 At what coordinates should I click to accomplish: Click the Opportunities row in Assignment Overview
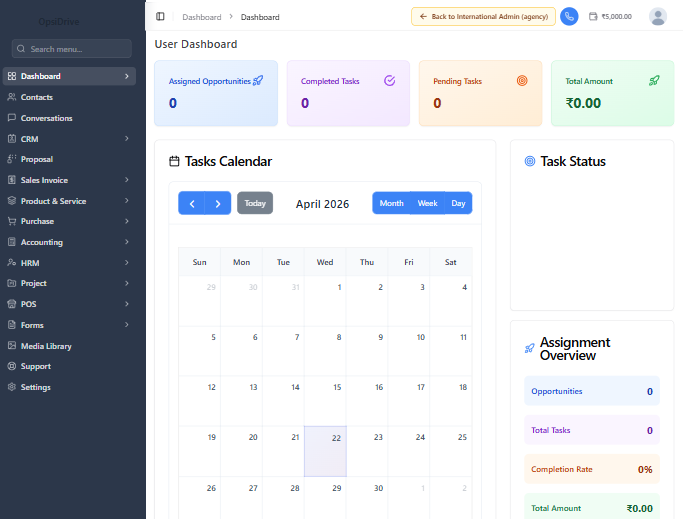[x=592, y=391]
